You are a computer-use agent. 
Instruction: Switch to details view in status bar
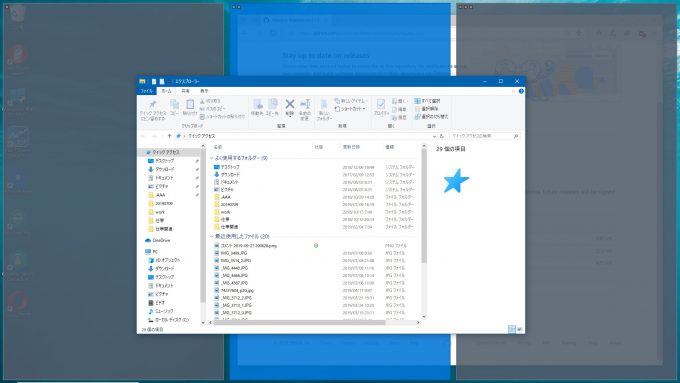click(512, 330)
